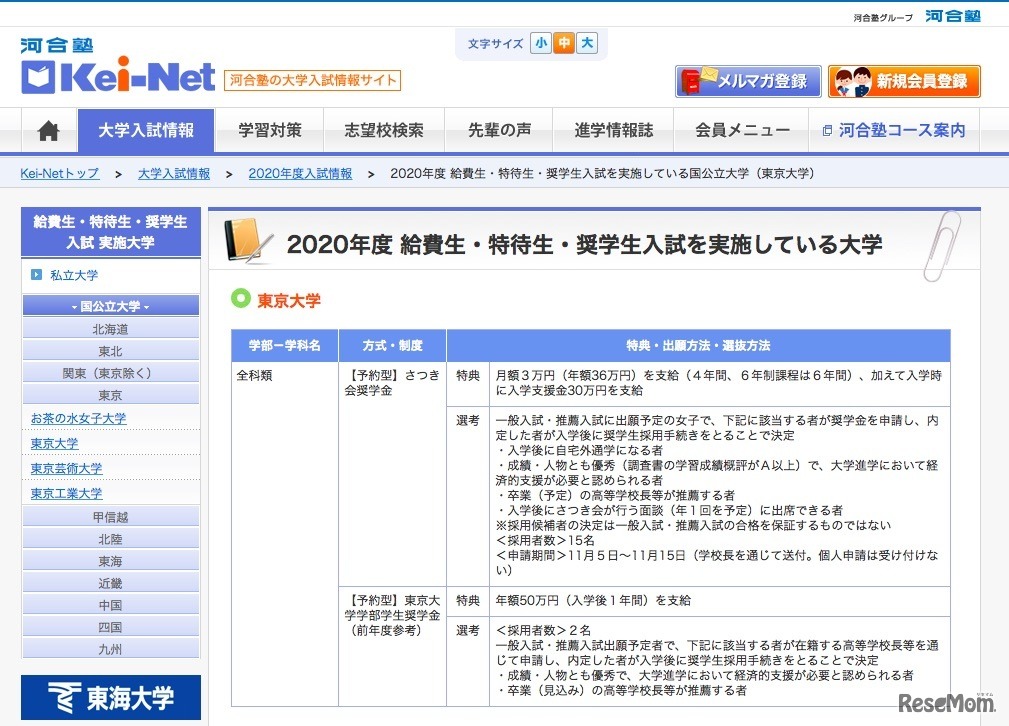Image resolution: width=1009 pixels, height=726 pixels.
Task: Click the 方式・制度 column header
Action: click(393, 346)
